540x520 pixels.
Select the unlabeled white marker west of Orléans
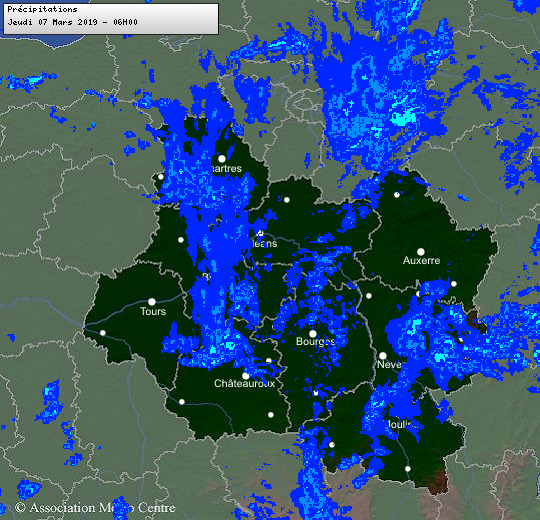(x=181, y=240)
